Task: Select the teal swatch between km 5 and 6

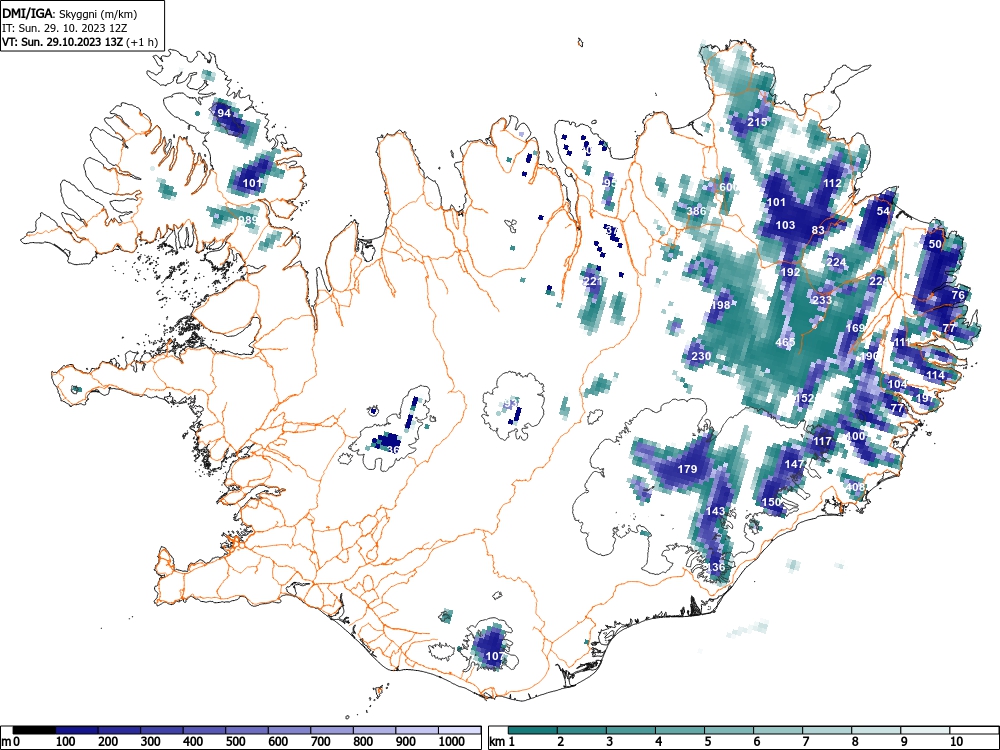Action: pyautogui.click(x=729, y=730)
